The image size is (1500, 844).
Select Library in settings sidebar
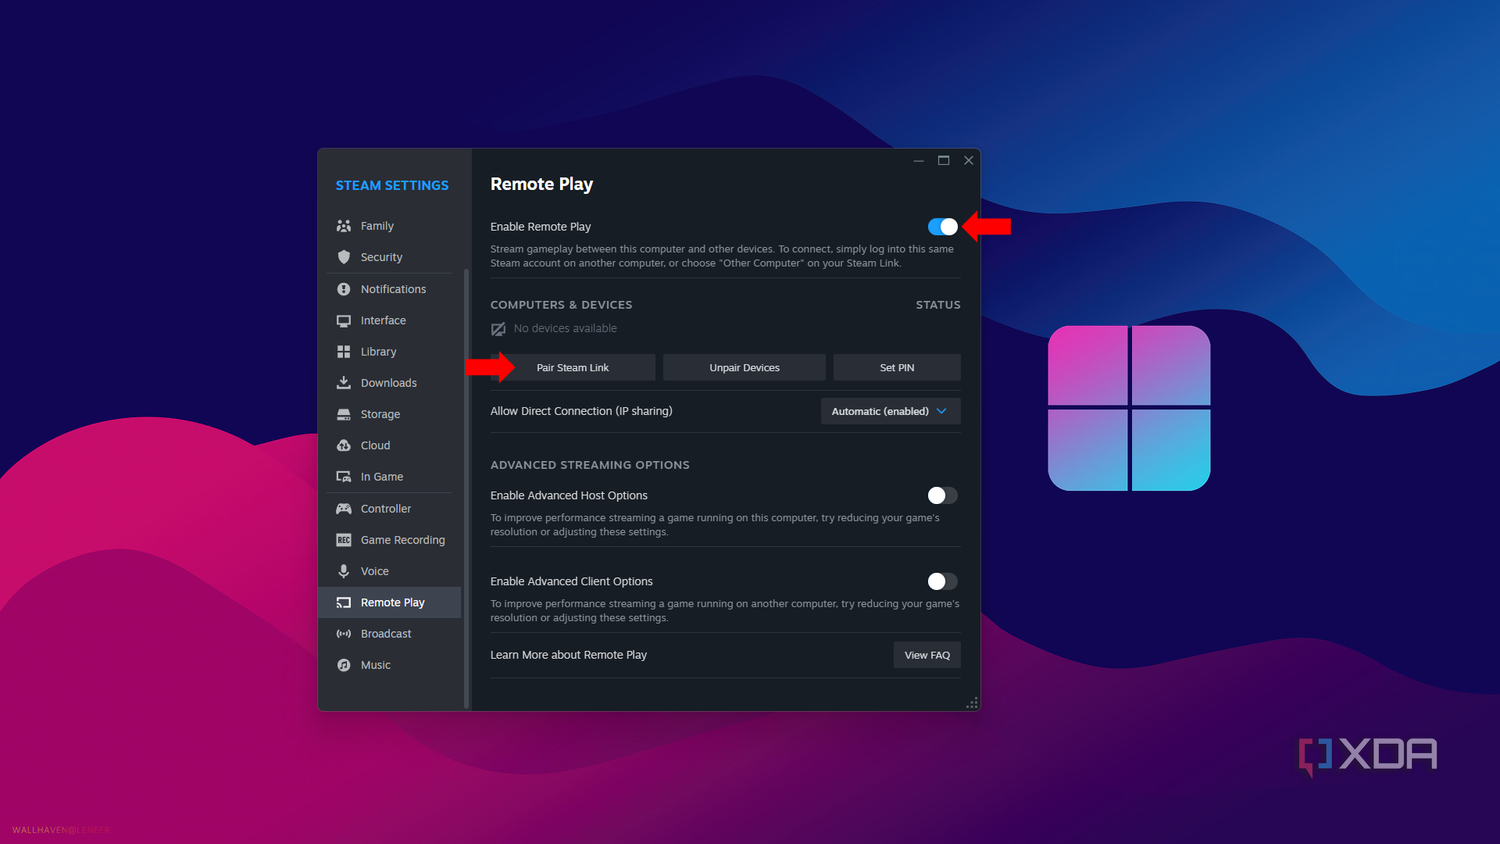390,352
